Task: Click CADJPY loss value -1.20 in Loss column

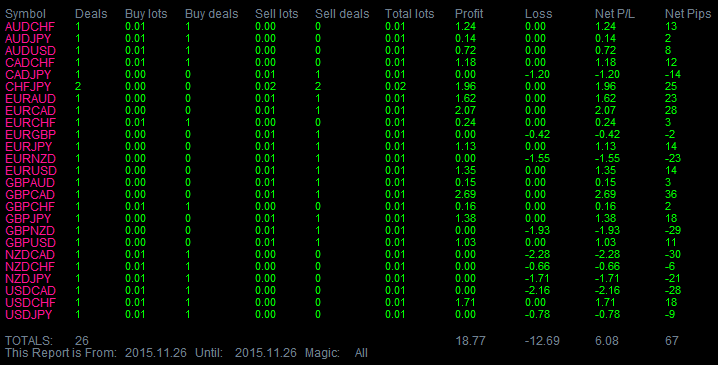Action: point(538,75)
